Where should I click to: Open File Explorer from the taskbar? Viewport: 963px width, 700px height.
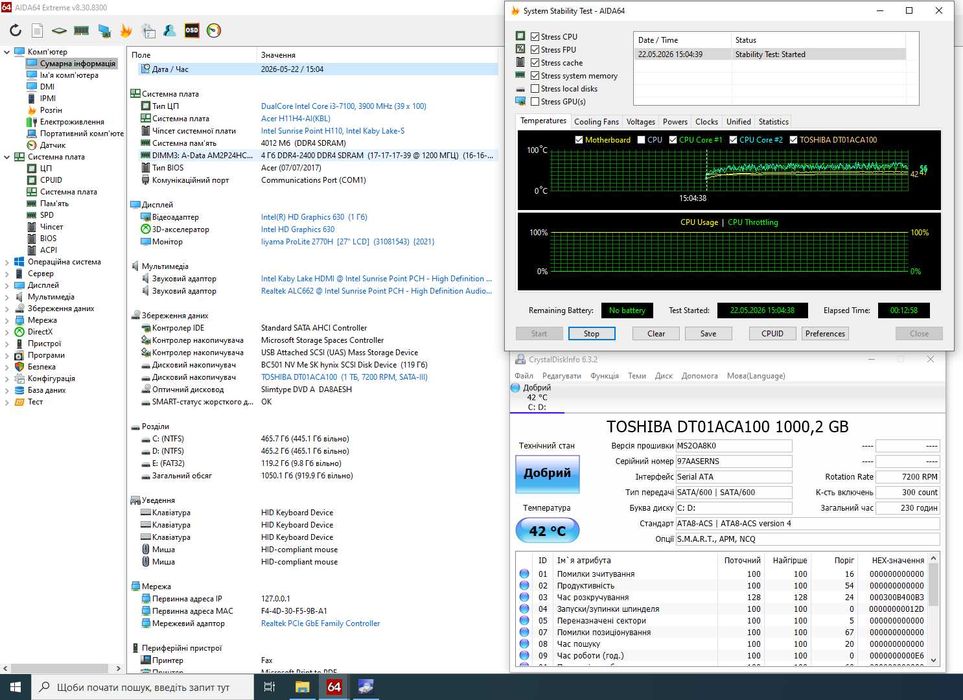pyautogui.click(x=302, y=686)
